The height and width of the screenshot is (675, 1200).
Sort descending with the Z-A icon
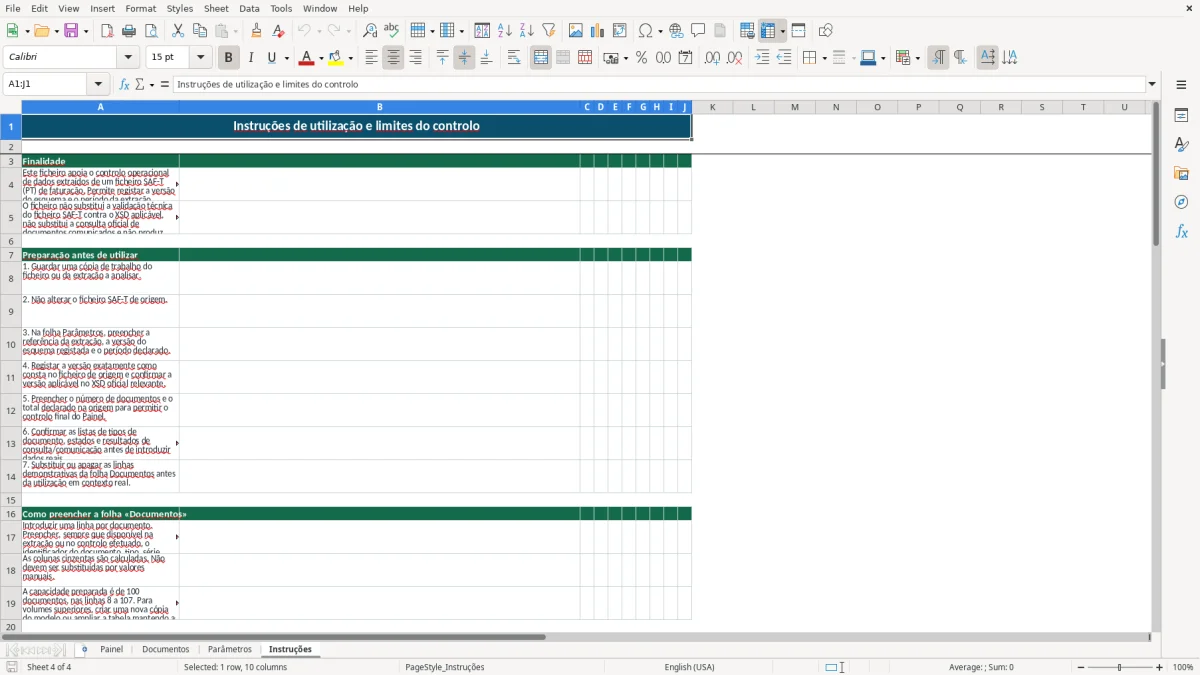point(526,31)
